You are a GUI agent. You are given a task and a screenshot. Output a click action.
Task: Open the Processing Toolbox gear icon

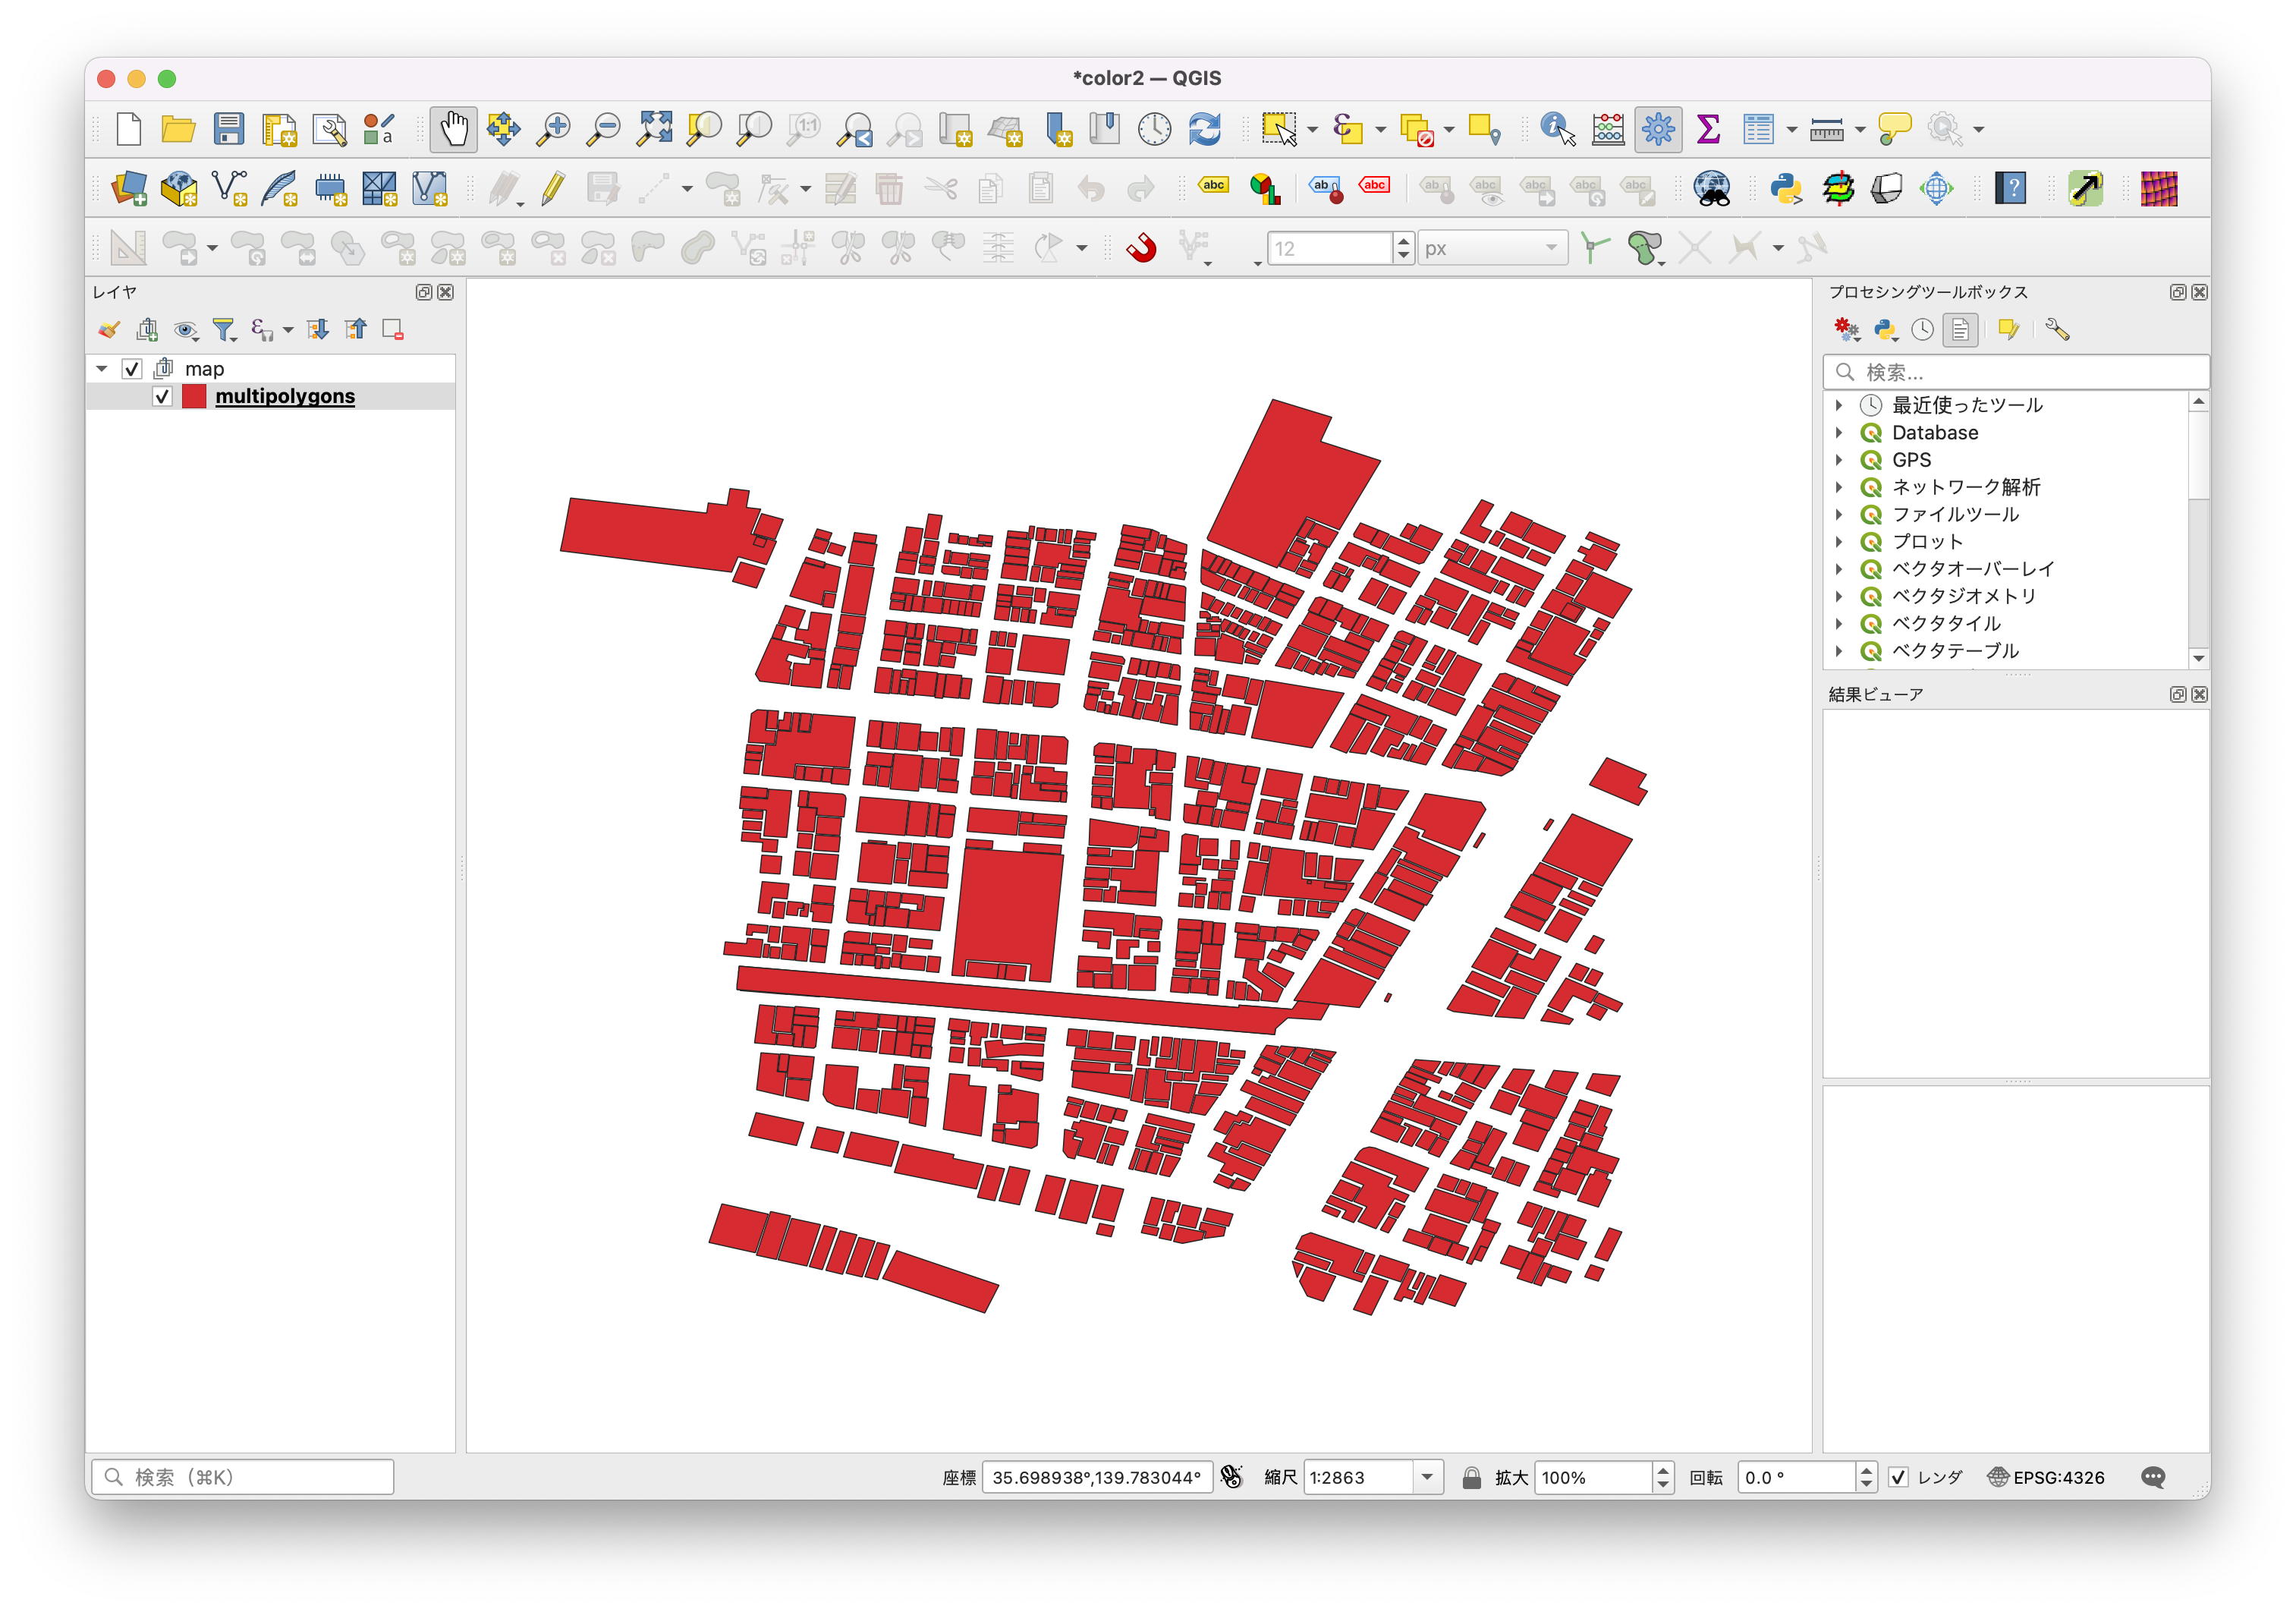click(x=1657, y=129)
